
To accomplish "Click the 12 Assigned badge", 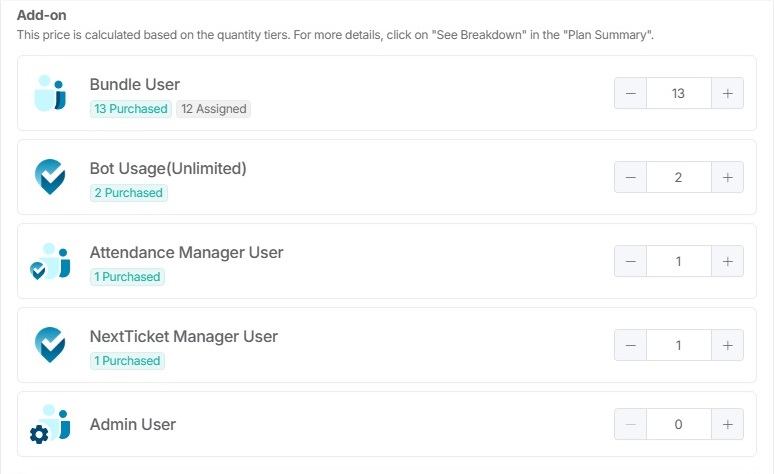I will [x=213, y=109].
